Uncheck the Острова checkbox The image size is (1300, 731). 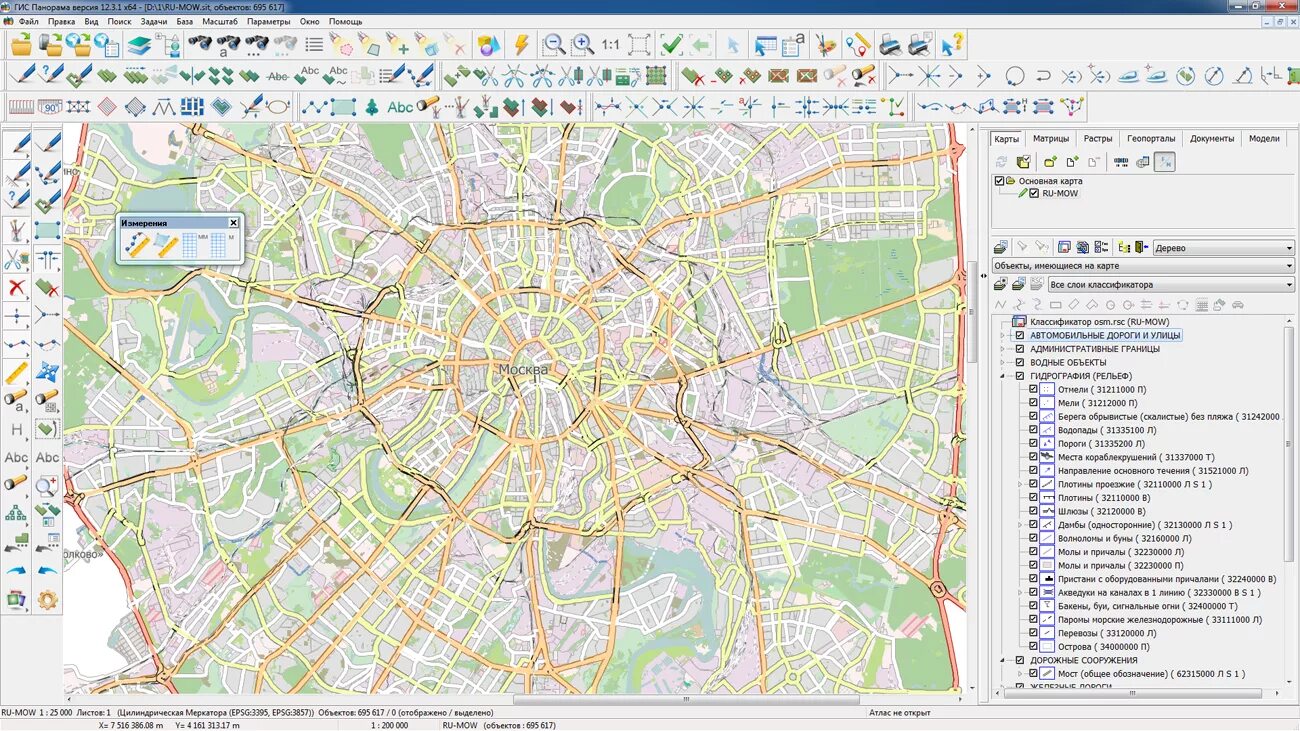click(1033, 647)
